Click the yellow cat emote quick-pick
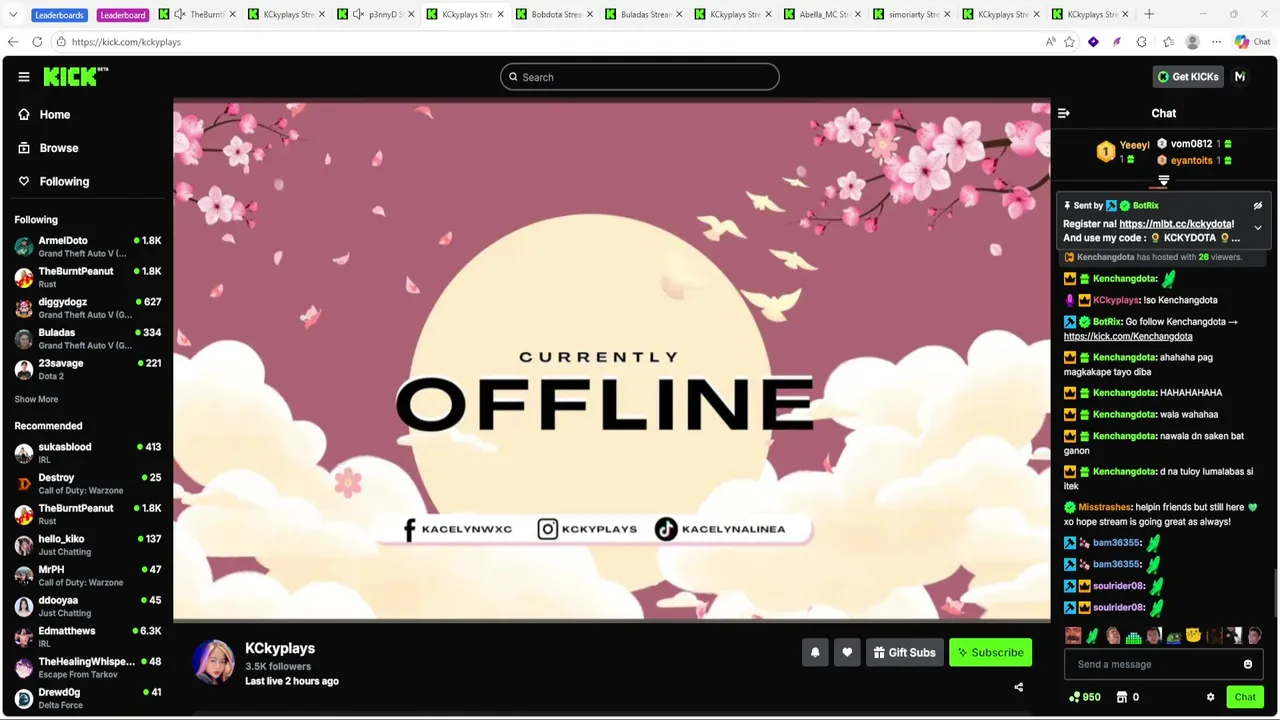 1193,636
